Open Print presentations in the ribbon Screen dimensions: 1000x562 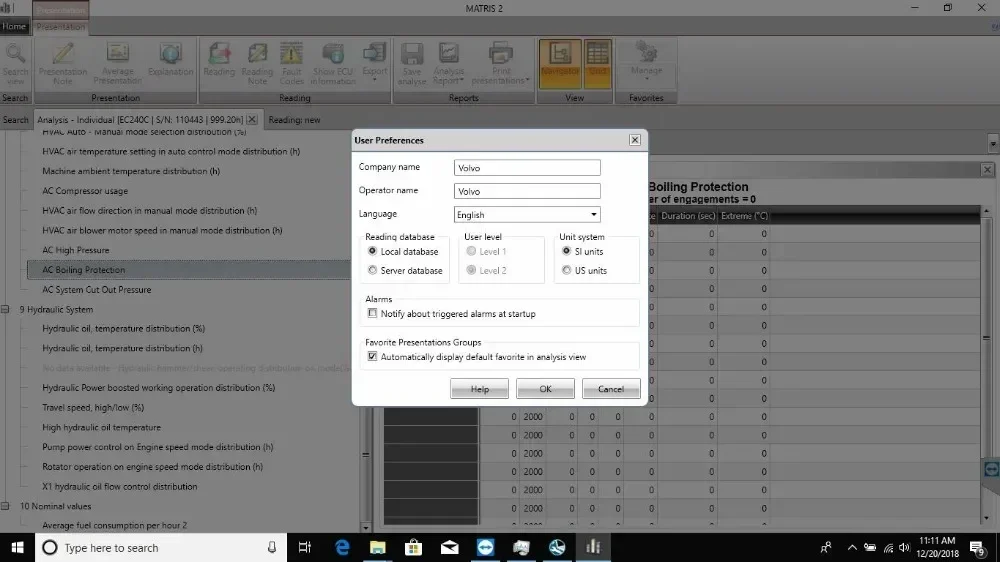click(x=500, y=62)
